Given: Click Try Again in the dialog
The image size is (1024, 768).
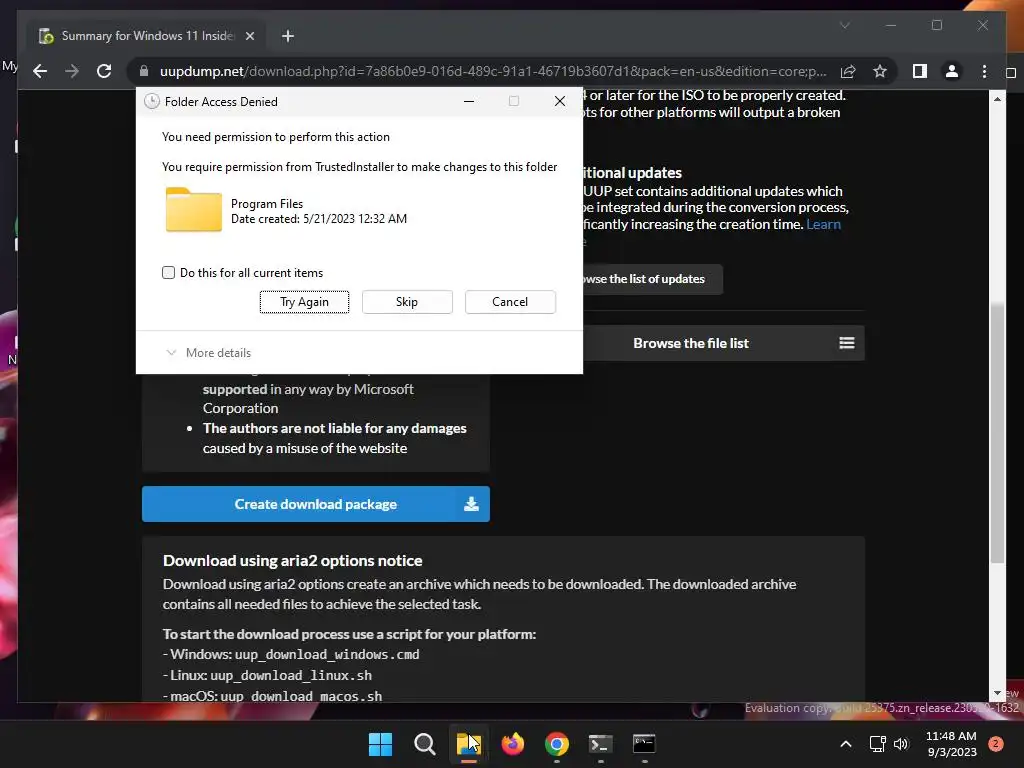Looking at the screenshot, I should click(x=304, y=302).
